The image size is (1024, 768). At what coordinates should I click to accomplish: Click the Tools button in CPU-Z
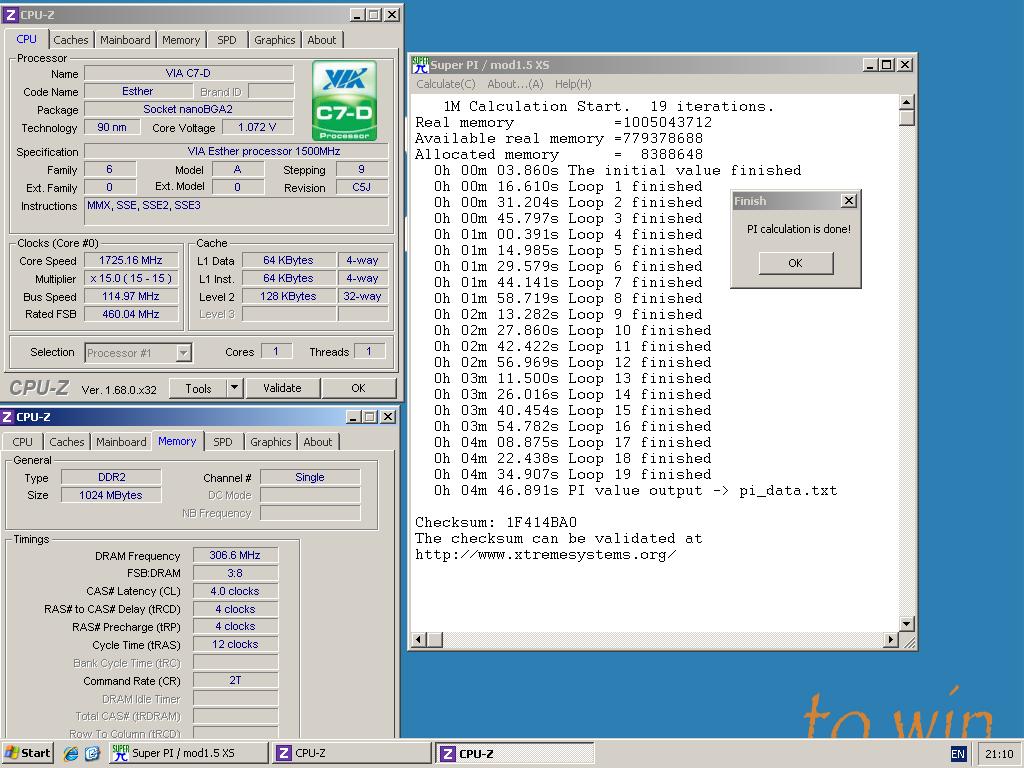[199, 389]
